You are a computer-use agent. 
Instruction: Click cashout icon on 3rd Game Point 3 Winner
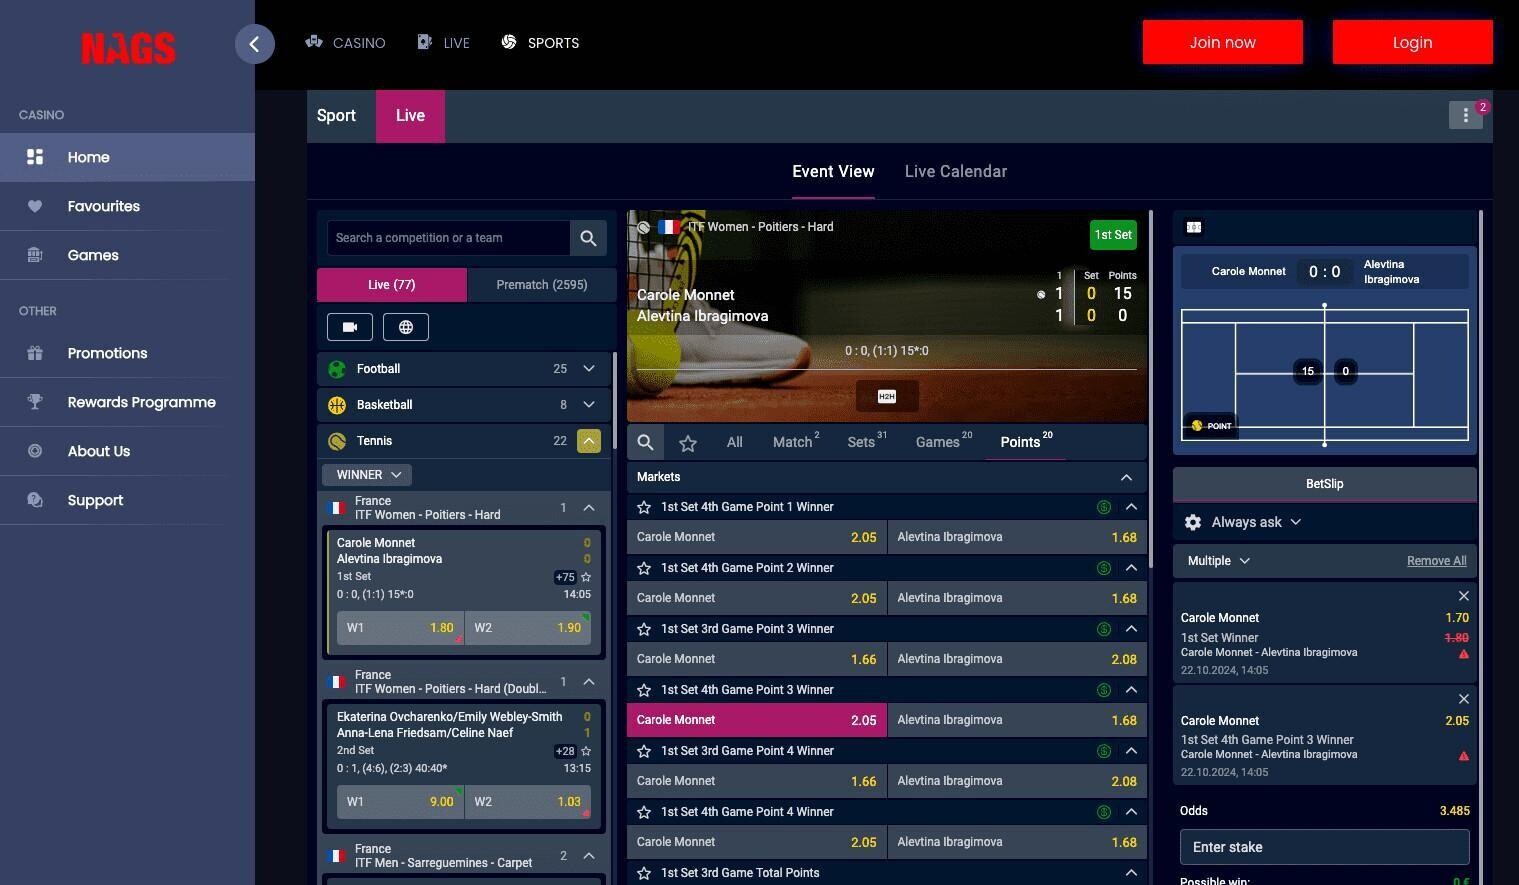1104,629
